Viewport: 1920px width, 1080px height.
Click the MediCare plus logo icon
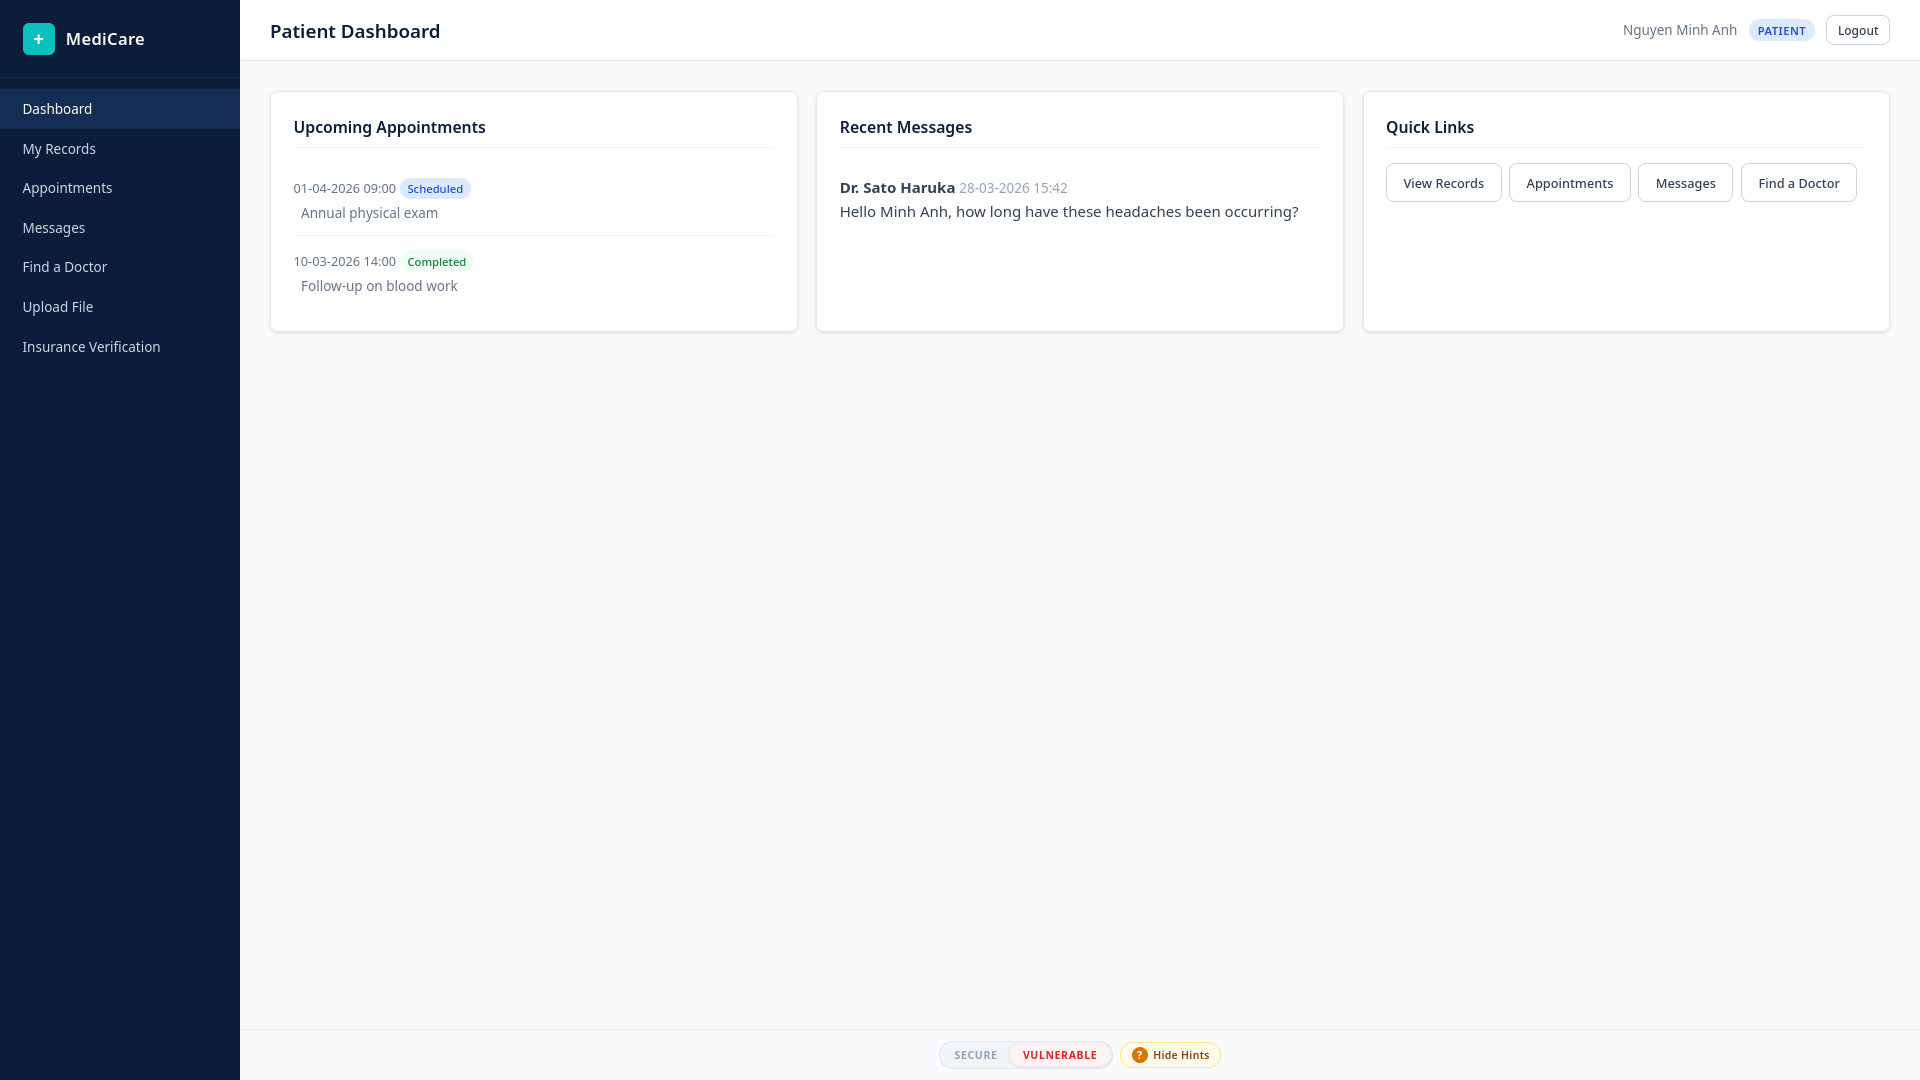(39, 39)
